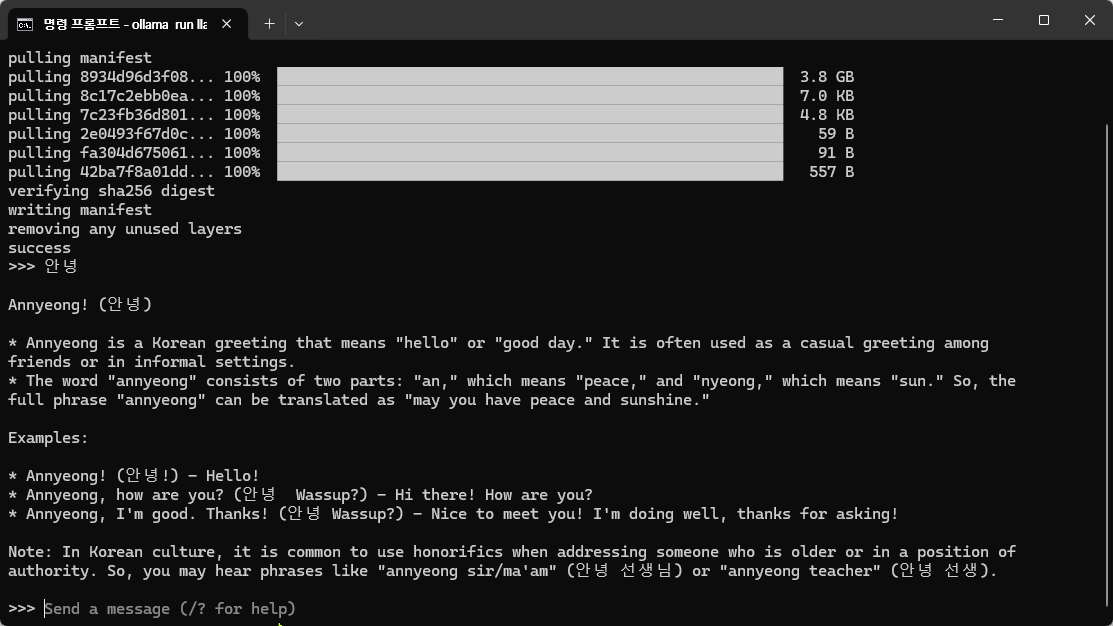Screen dimensions: 1113x626
Task: Click the progress bar for 8c17c2ebb0ea
Action: click(530, 96)
